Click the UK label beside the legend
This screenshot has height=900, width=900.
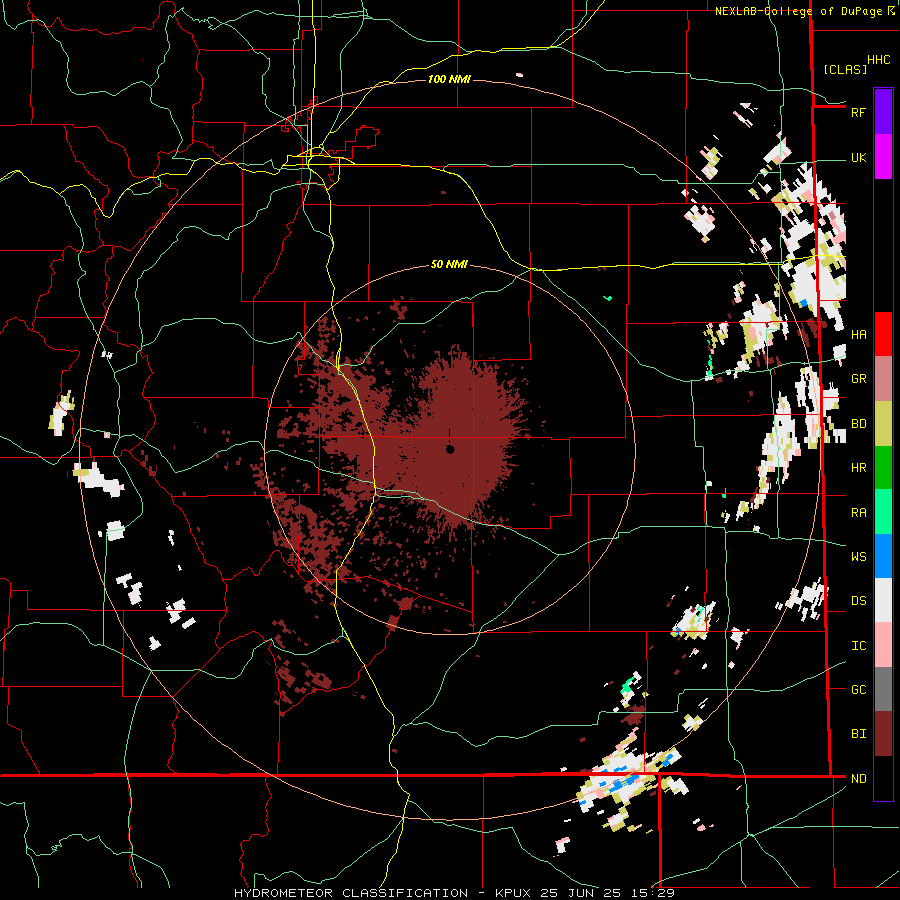pyautogui.click(x=858, y=158)
